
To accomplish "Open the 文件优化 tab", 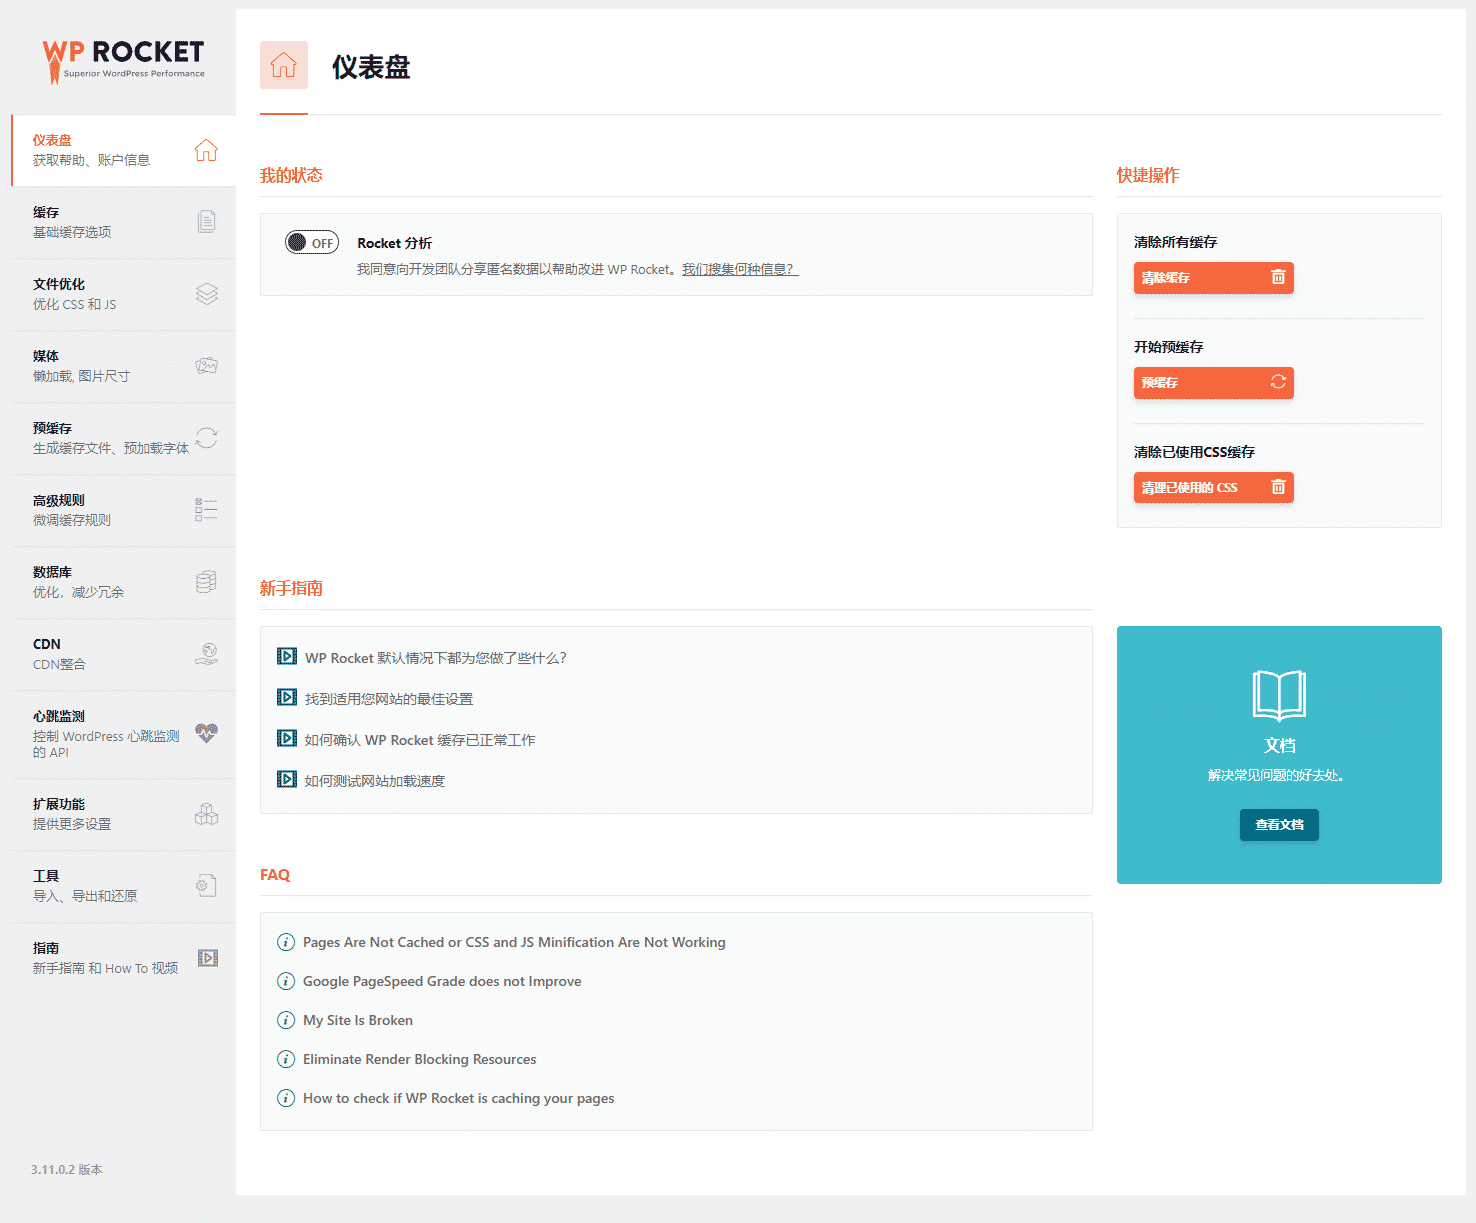I will tap(124, 294).
